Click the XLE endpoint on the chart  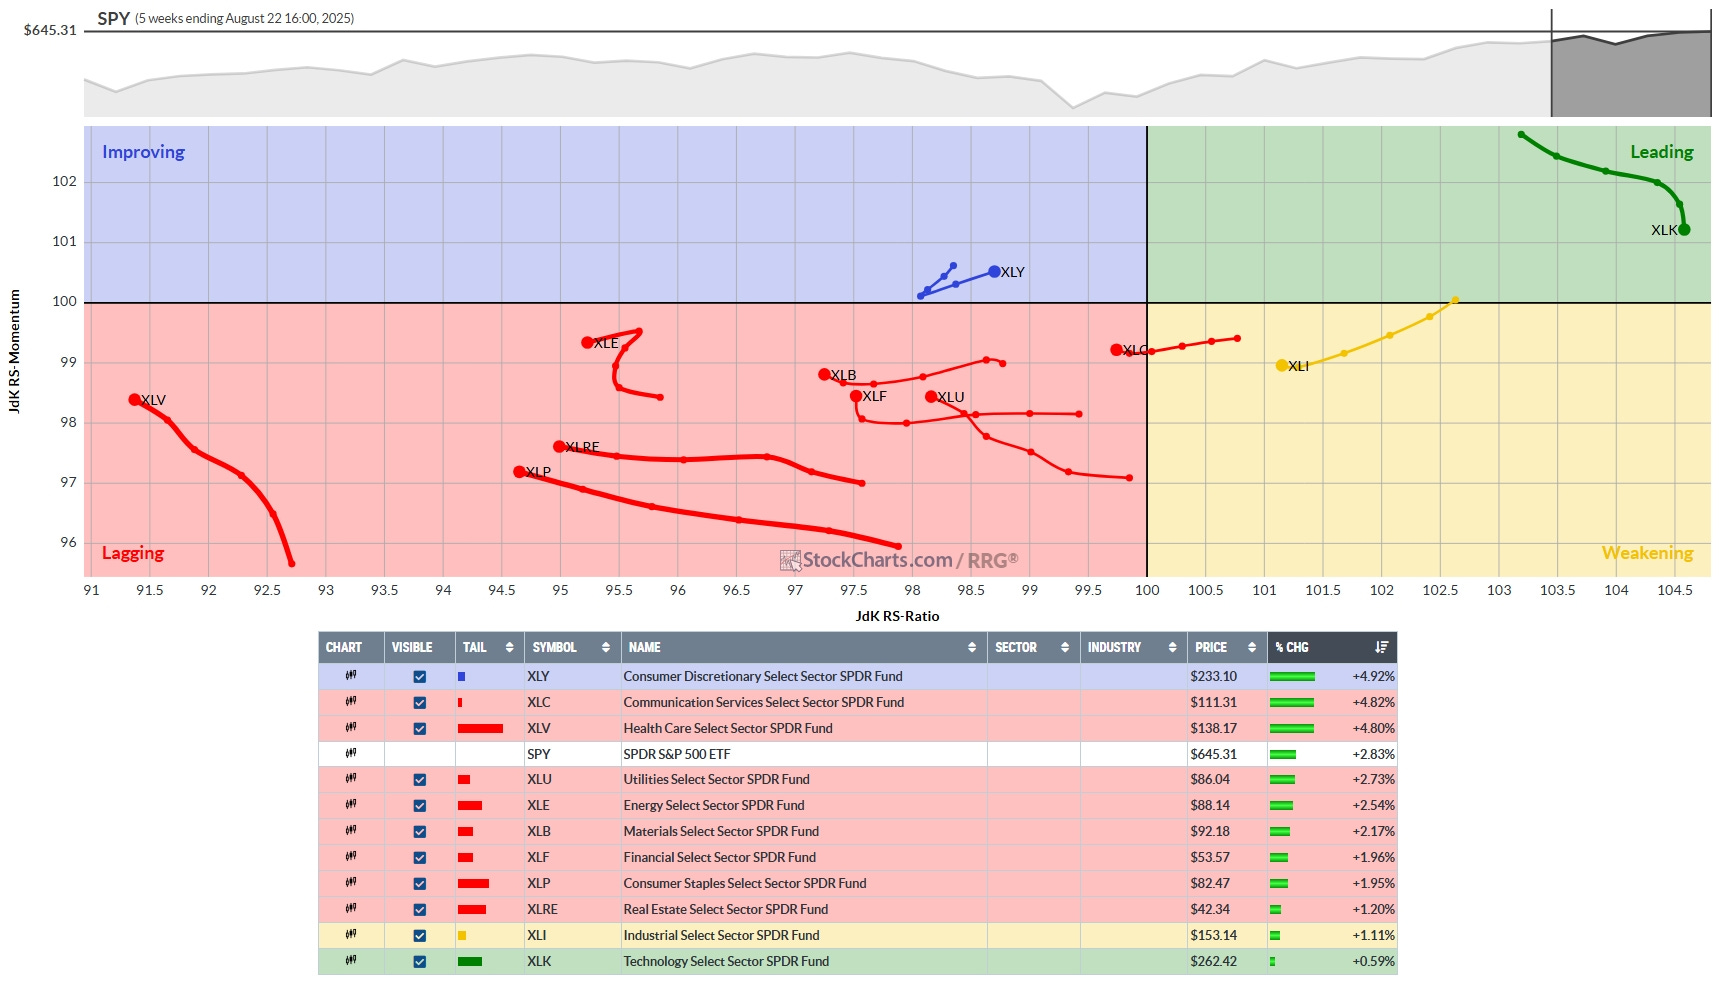point(587,342)
